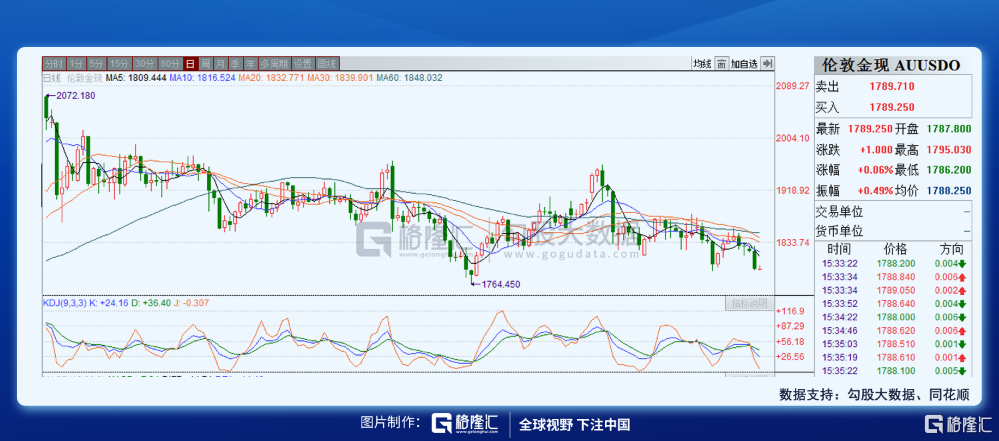The width and height of the screenshot is (999, 441).
Task: Click the MA10: 1816.524 label
Action: click(x=202, y=78)
